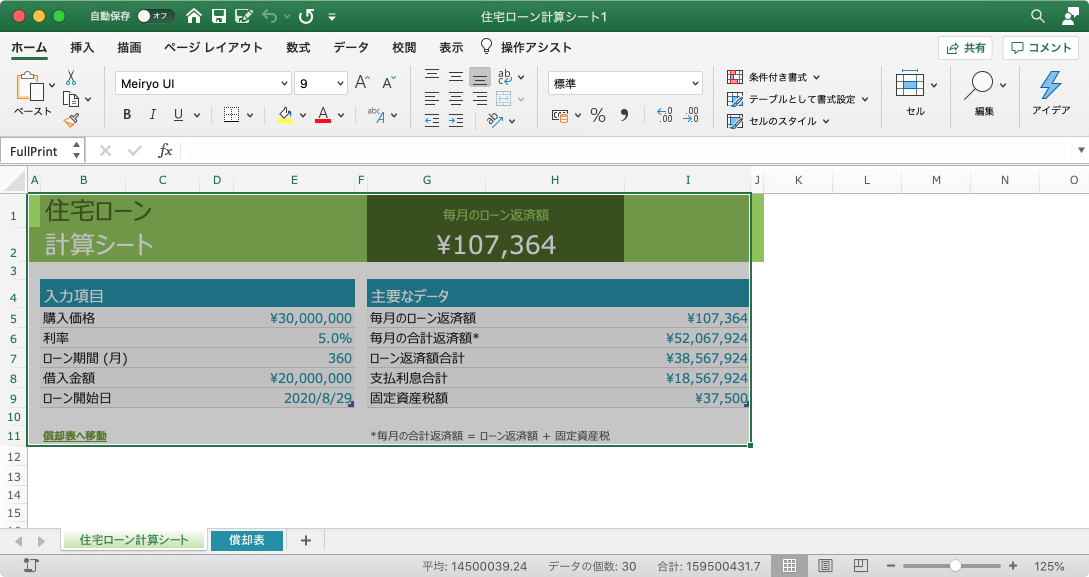Image resolution: width=1089 pixels, height=577 pixels.
Task: Click increase decimal icon
Action: [x=665, y=115]
